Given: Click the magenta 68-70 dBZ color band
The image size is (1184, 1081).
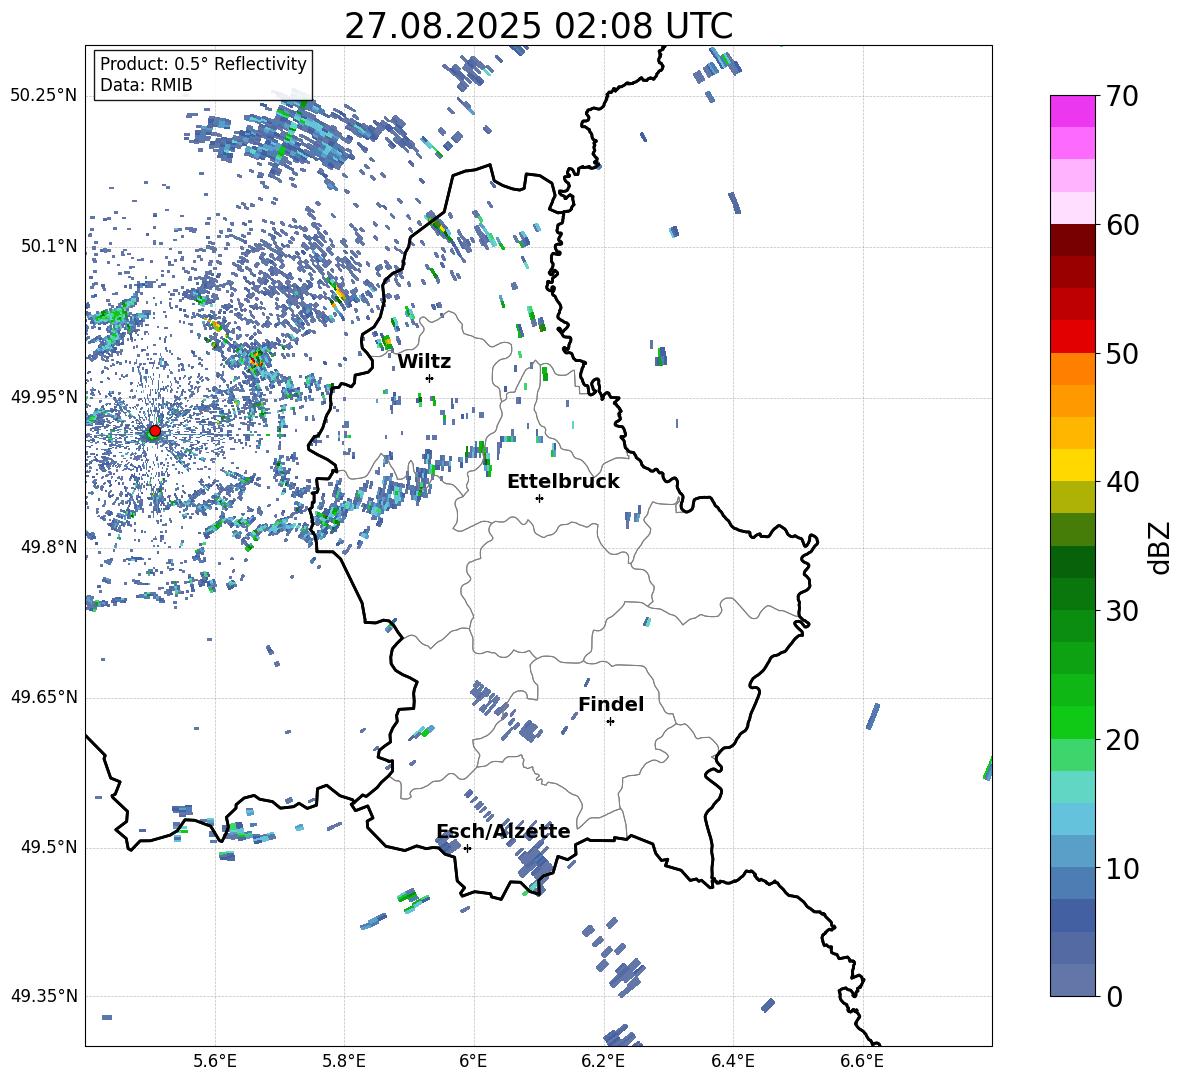Looking at the screenshot, I should tap(1072, 112).
